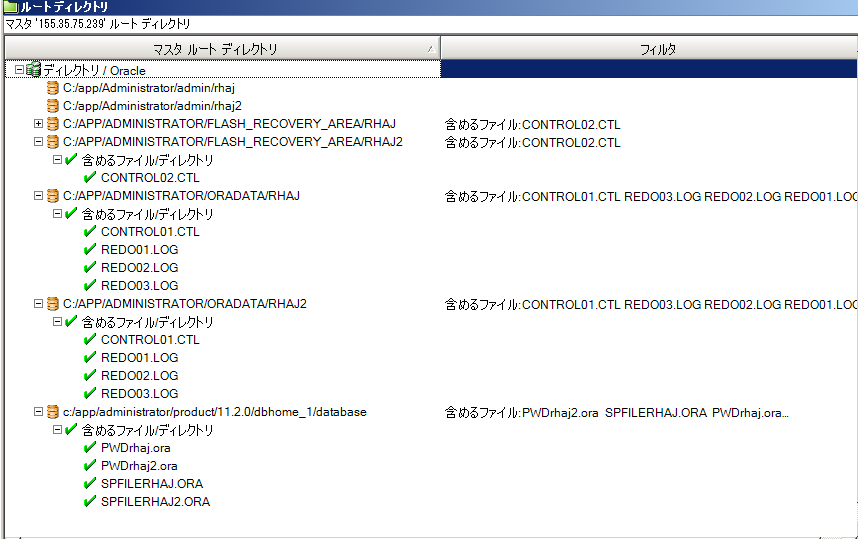Viewport: 858px width, 539px height.
Task: Click database icon for dbhome_1/database
Action: pyautogui.click(x=53, y=412)
